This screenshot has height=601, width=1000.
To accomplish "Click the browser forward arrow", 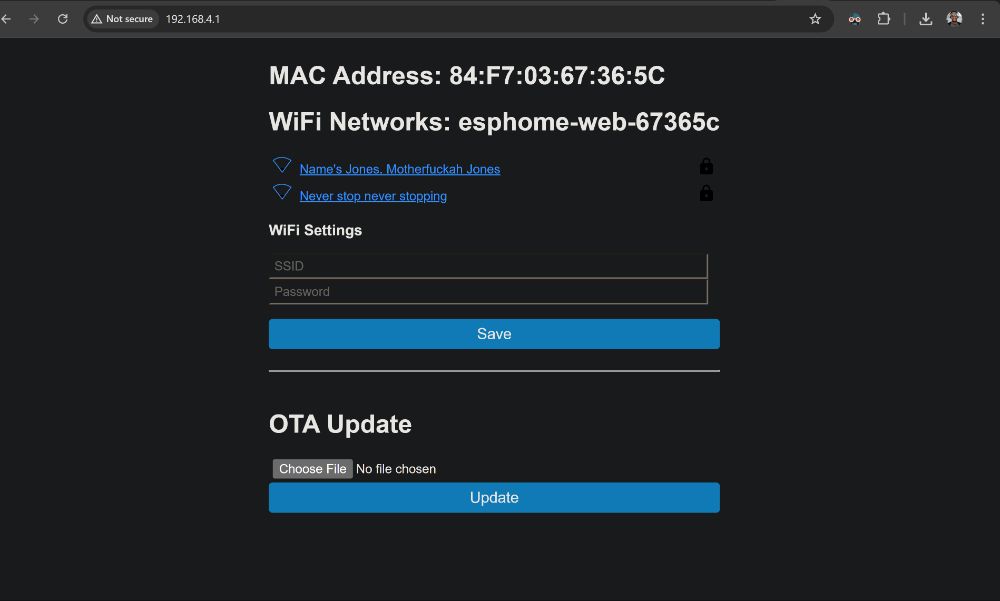I will 34,19.
